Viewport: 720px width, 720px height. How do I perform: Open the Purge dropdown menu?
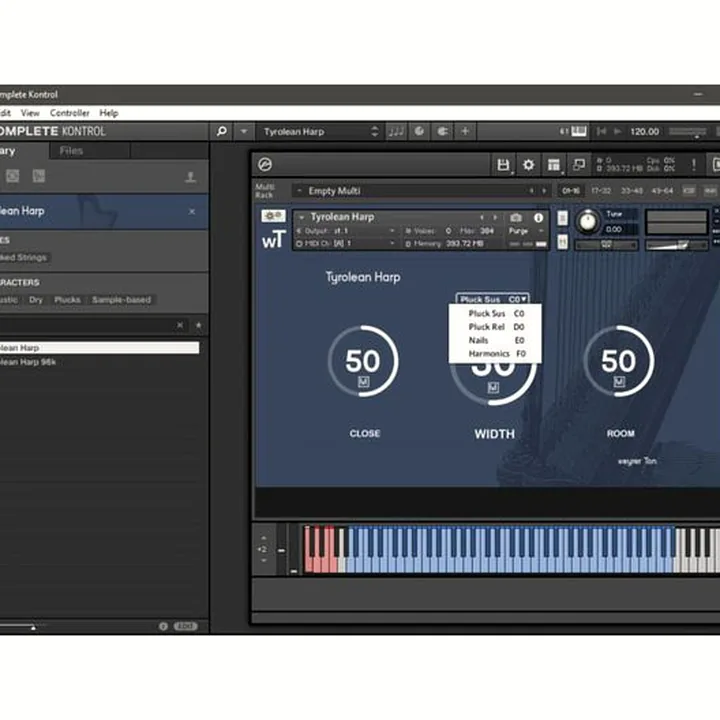click(527, 231)
